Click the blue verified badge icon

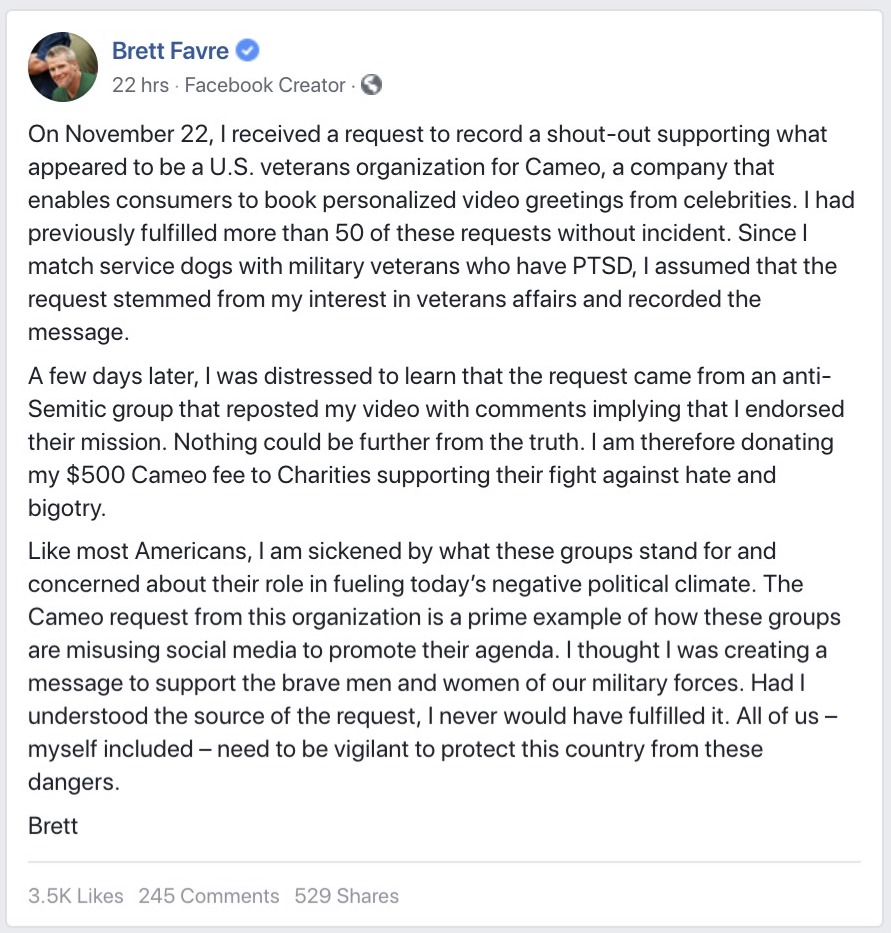click(248, 51)
